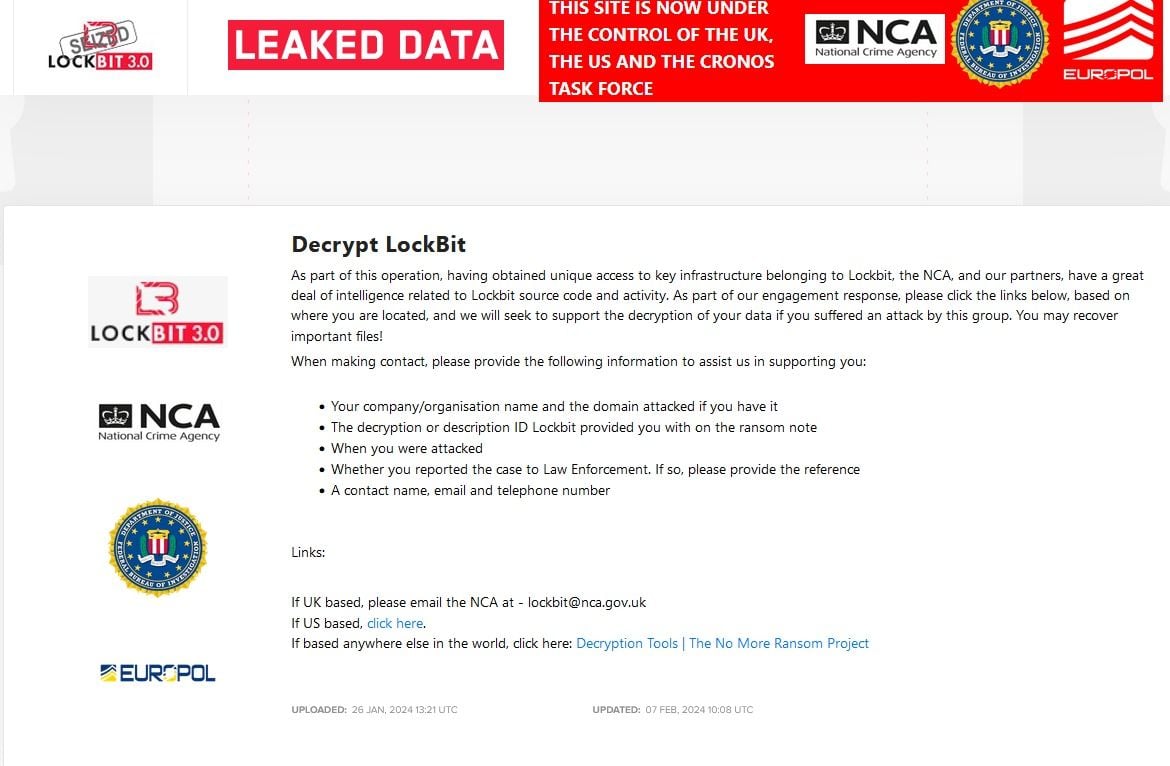Click the lockbit@nca.gov.uk email address
Image resolution: width=1170 pixels, height=766 pixels.
pyautogui.click(x=587, y=602)
